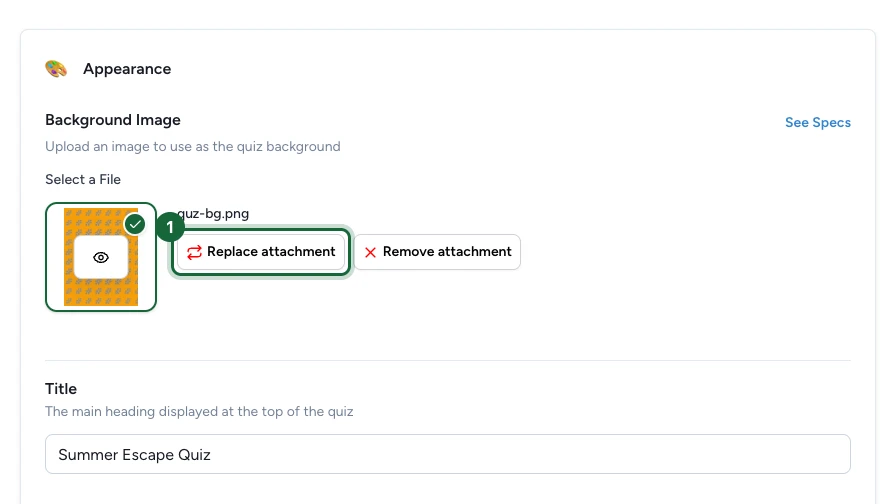
Task: Click the green-bordered file preview frame edge
Action: click(47, 257)
